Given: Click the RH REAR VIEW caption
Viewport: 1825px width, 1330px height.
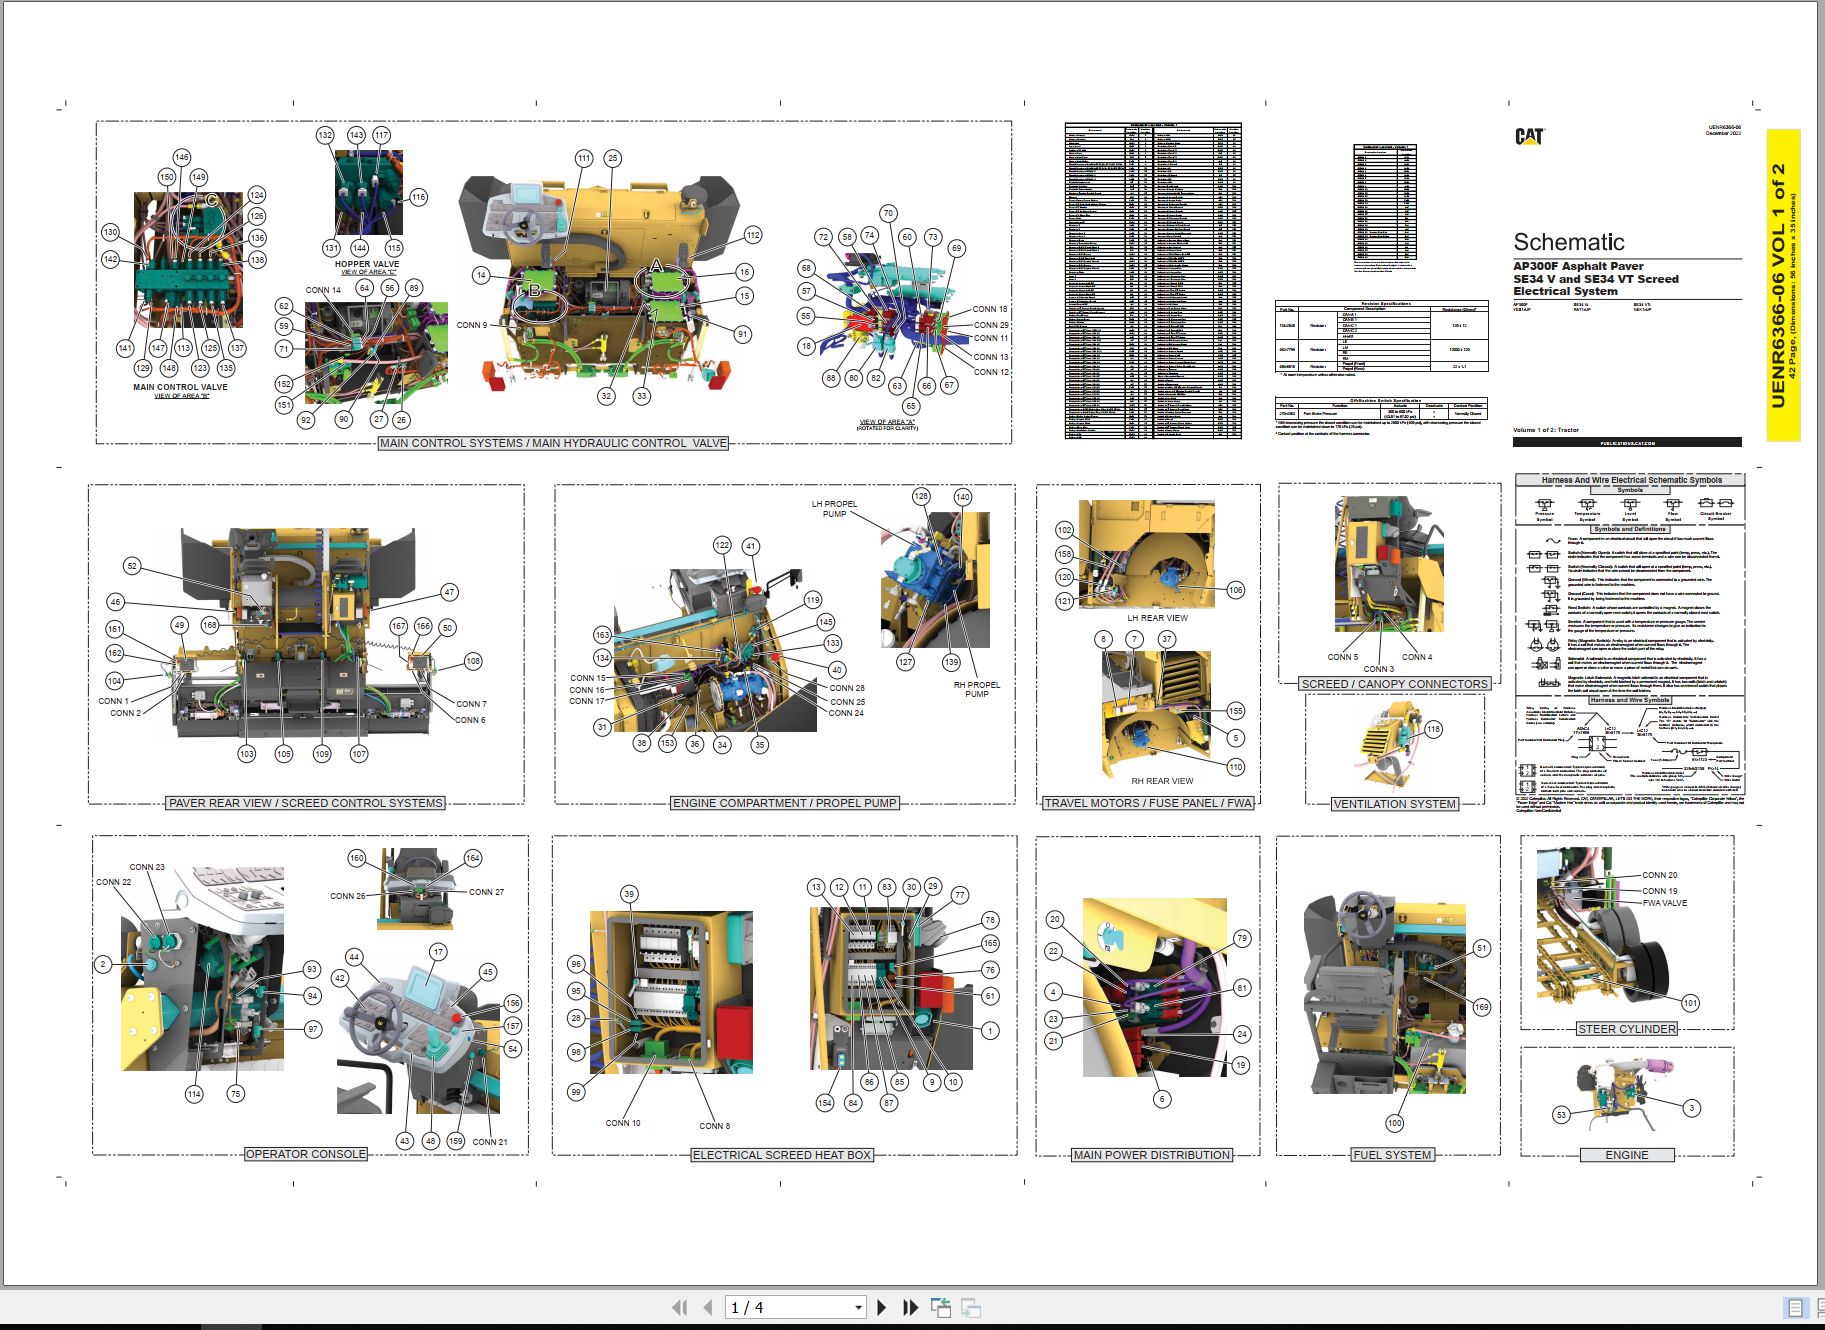Looking at the screenshot, I should click(1162, 781).
